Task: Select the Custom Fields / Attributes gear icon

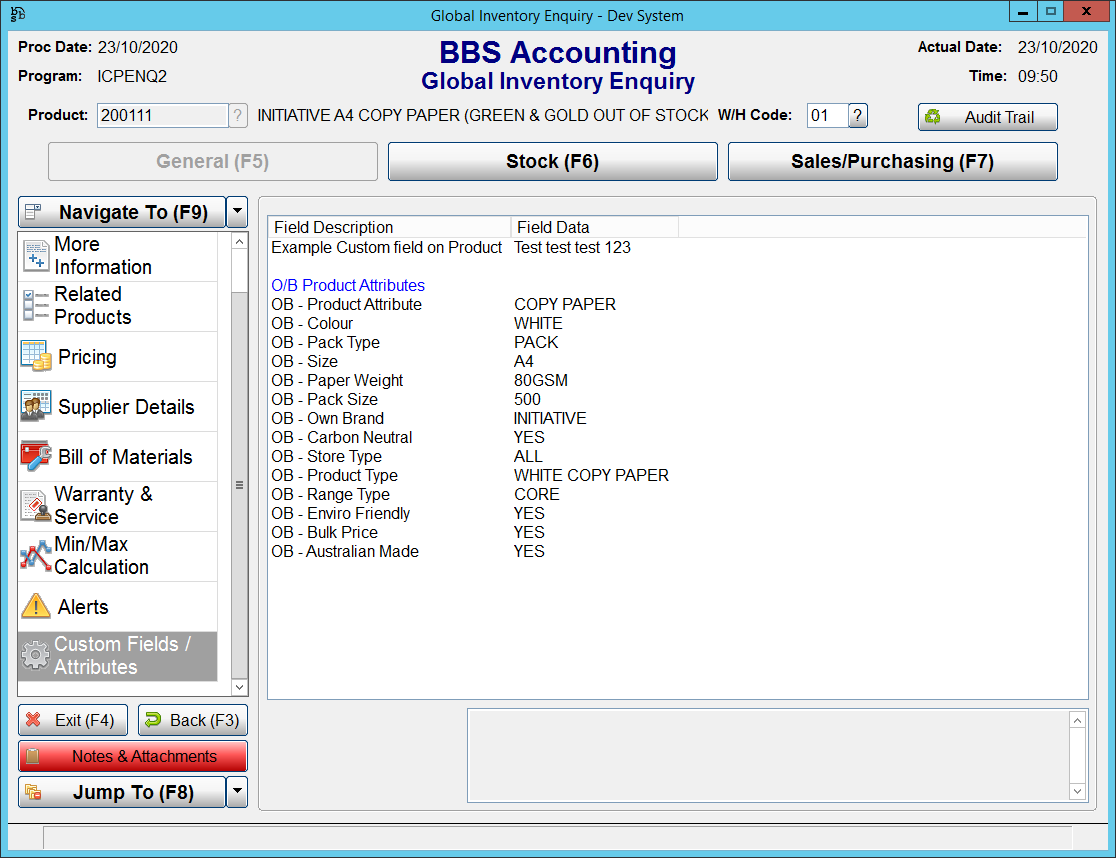Action: point(36,656)
